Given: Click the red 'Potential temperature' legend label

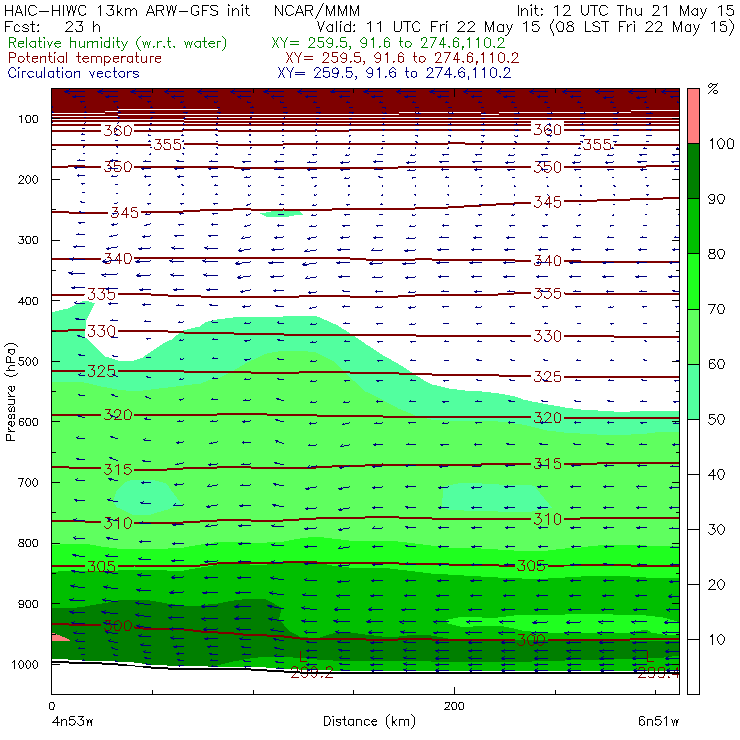Looking at the screenshot, I should [x=84, y=58].
